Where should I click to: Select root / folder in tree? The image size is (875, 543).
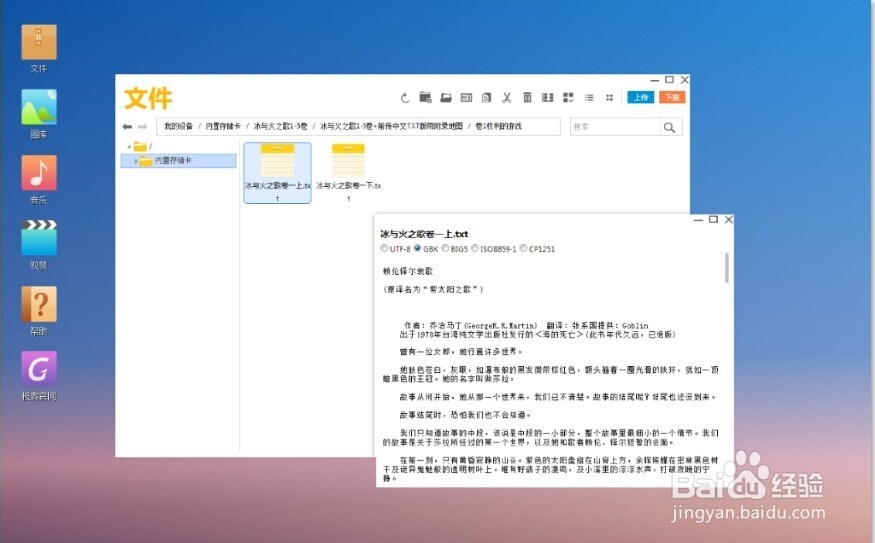pyautogui.click(x=143, y=147)
